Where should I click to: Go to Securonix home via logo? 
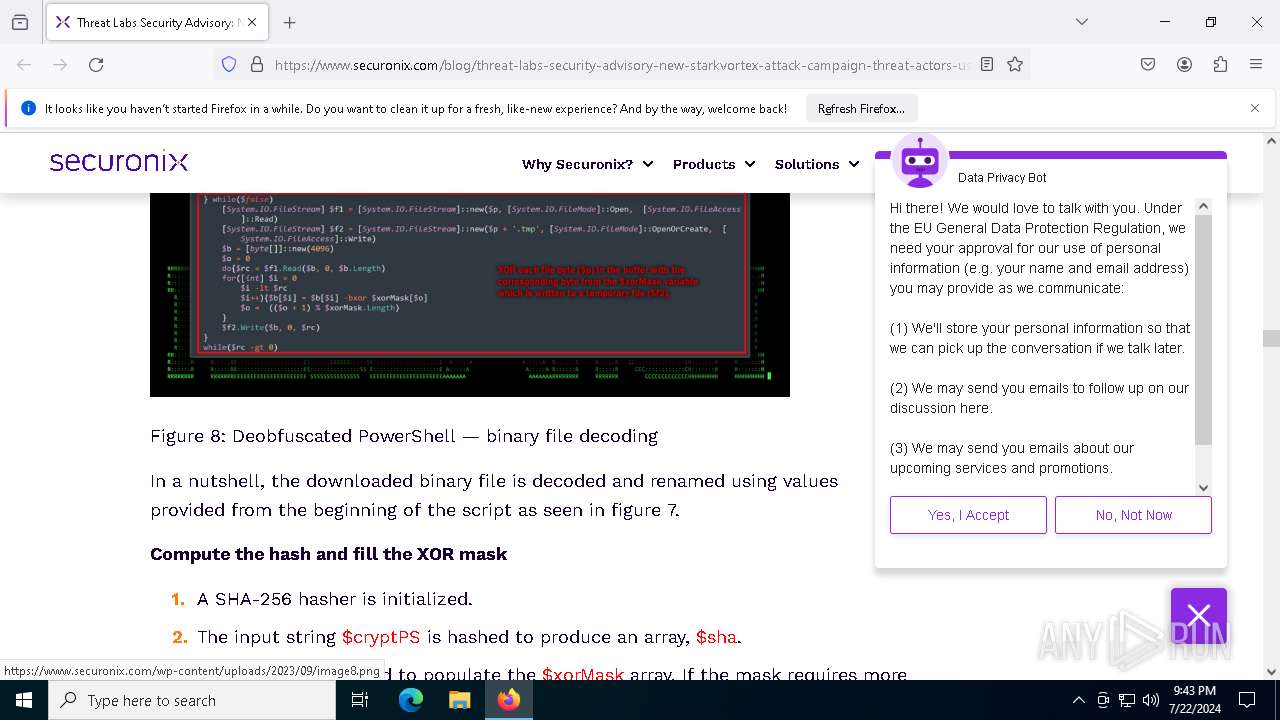tap(119, 162)
